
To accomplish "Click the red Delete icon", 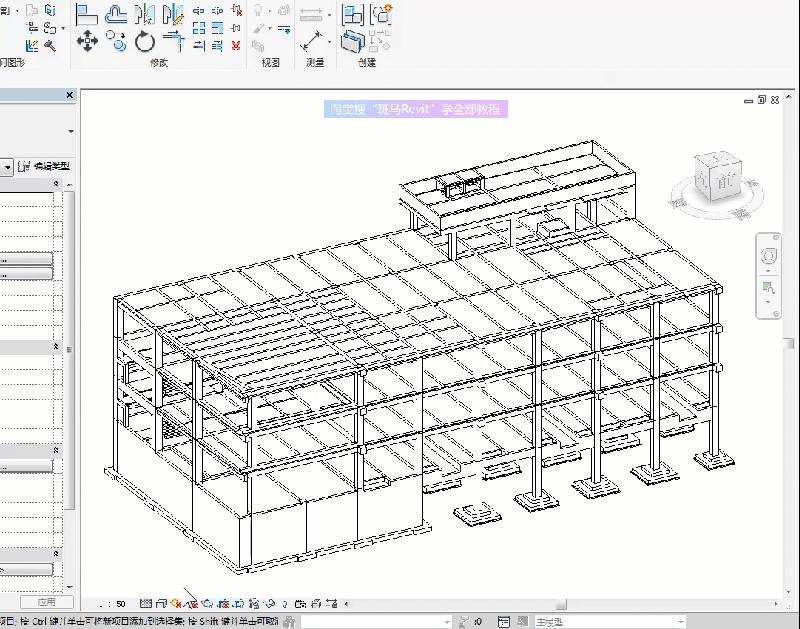I will 236,45.
